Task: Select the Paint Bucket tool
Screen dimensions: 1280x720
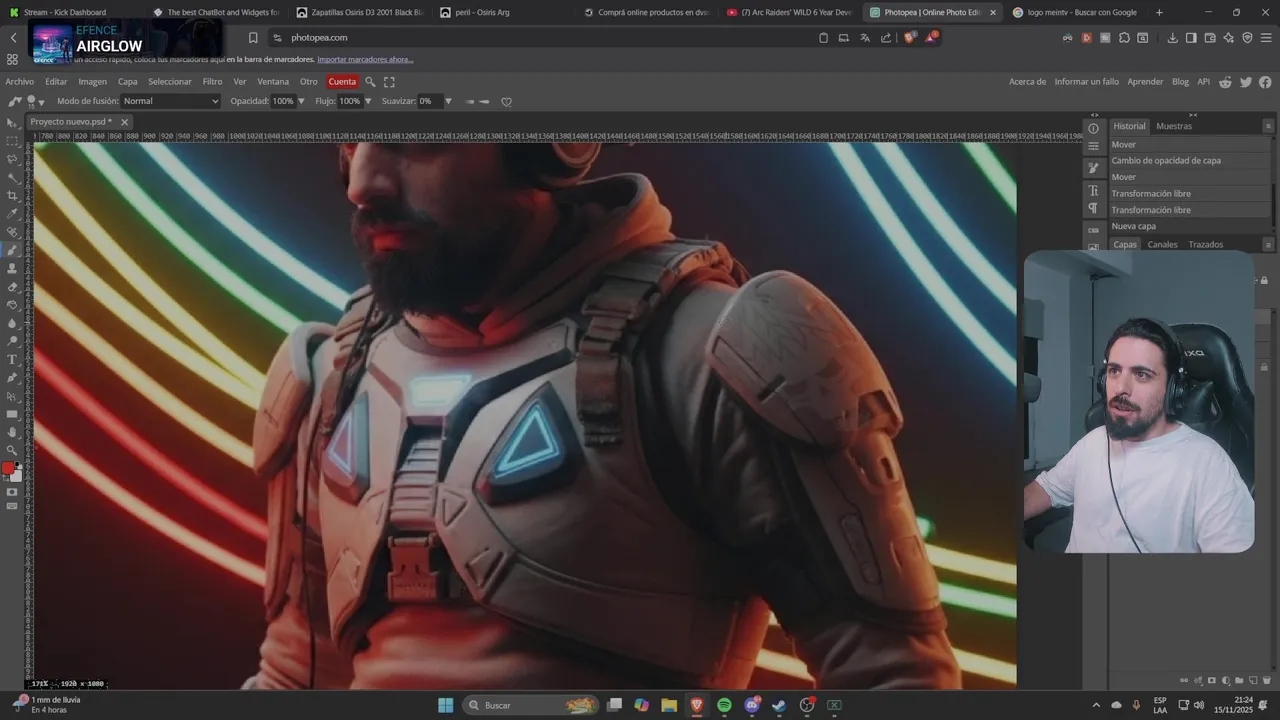Action: [x=12, y=304]
